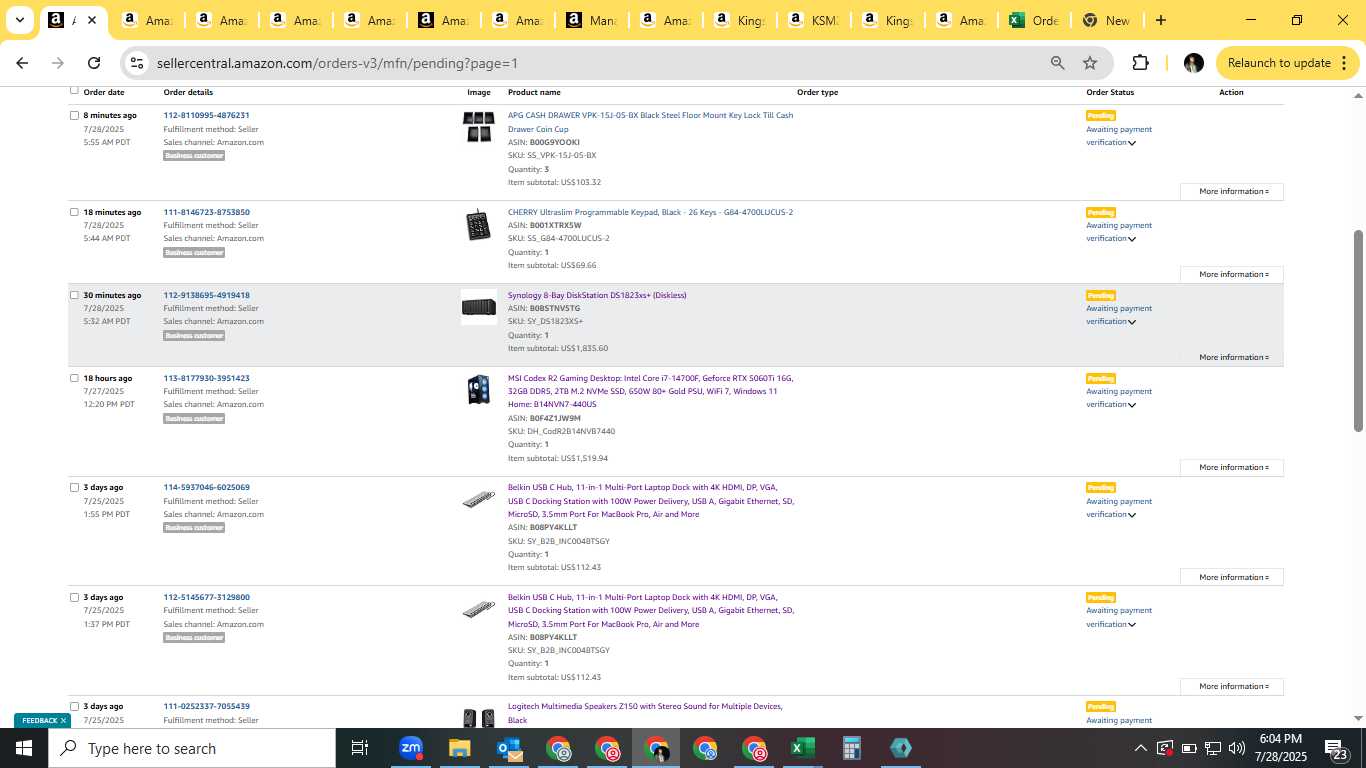This screenshot has height=768, width=1366.
Task: Open Windows Start menu
Action: coord(24,748)
